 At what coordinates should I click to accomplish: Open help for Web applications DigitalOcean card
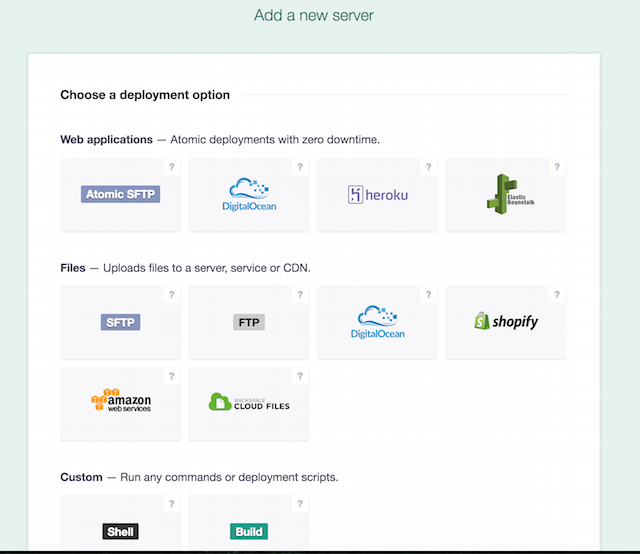point(300,167)
